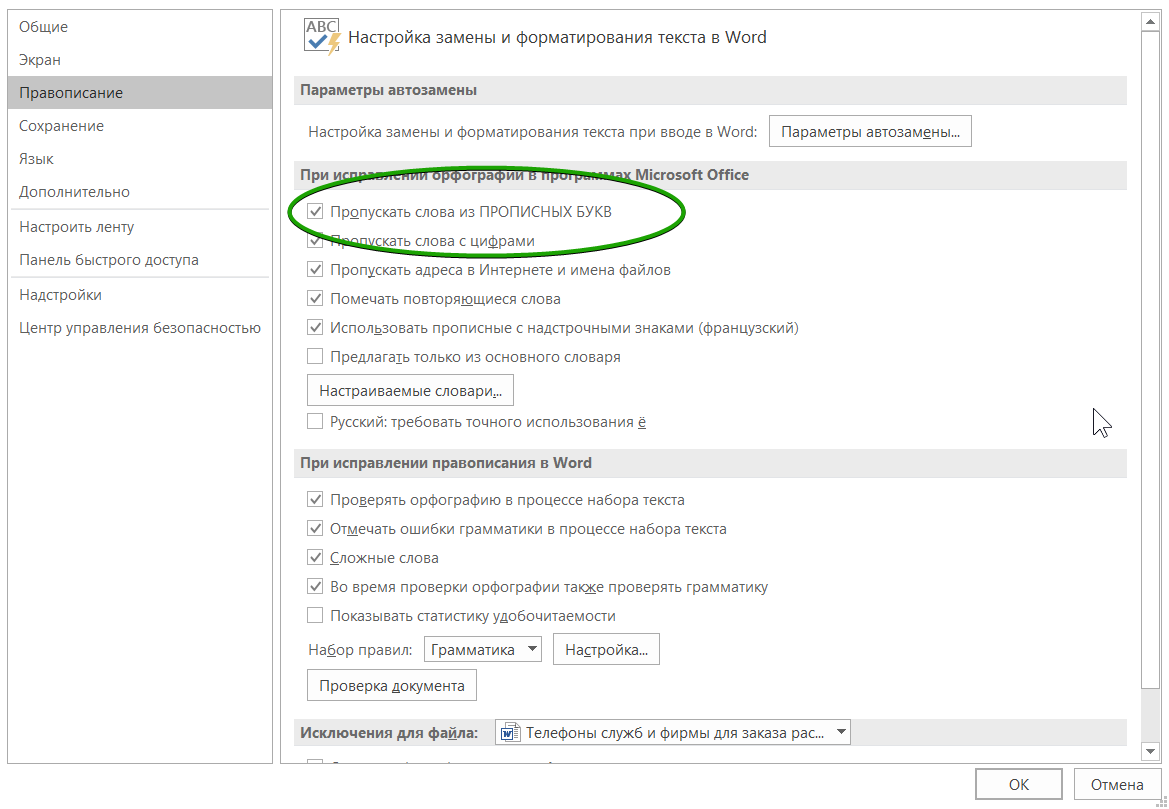Viewport: 1169px width, 809px height.
Task: Open Центр управления безопасностью category
Action: (139, 327)
